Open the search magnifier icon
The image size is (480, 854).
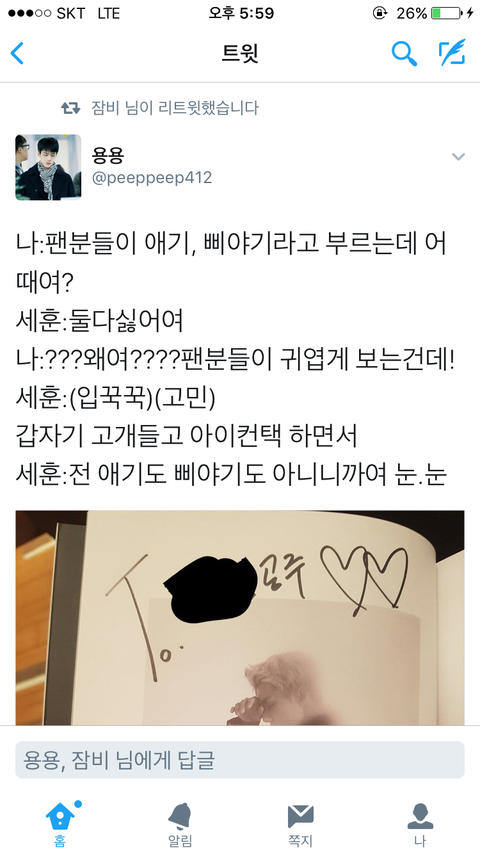tap(404, 53)
